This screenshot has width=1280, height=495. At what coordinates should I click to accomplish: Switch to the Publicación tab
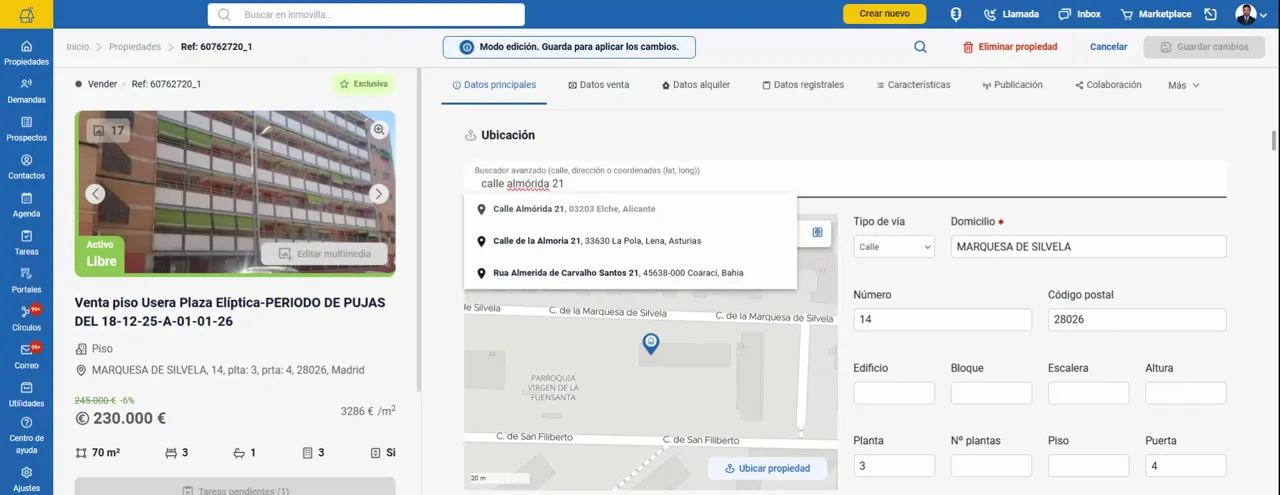tap(1012, 85)
